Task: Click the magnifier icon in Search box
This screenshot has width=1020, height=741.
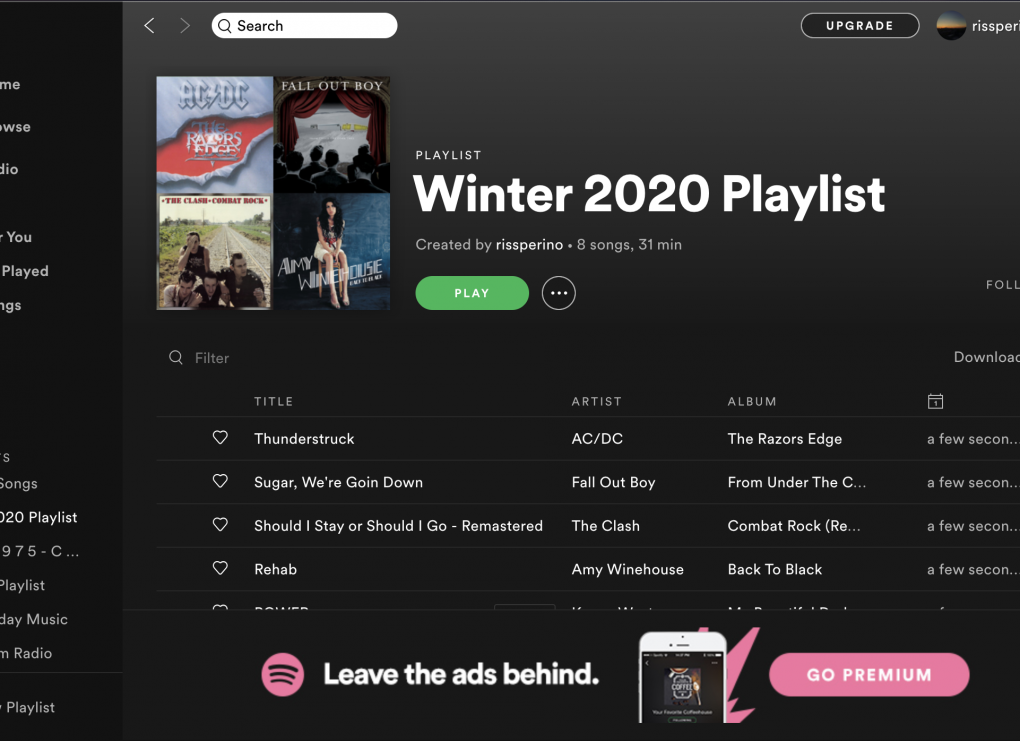Action: [x=224, y=26]
